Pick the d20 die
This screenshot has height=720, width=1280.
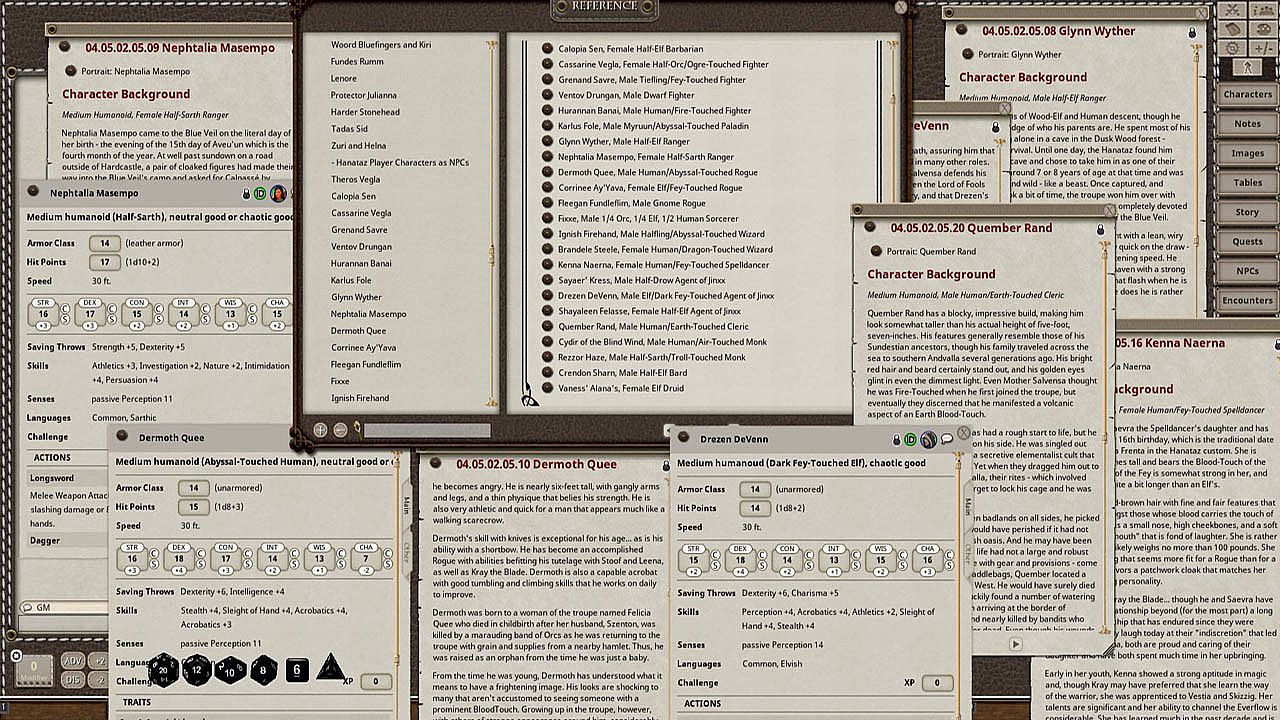(x=164, y=668)
